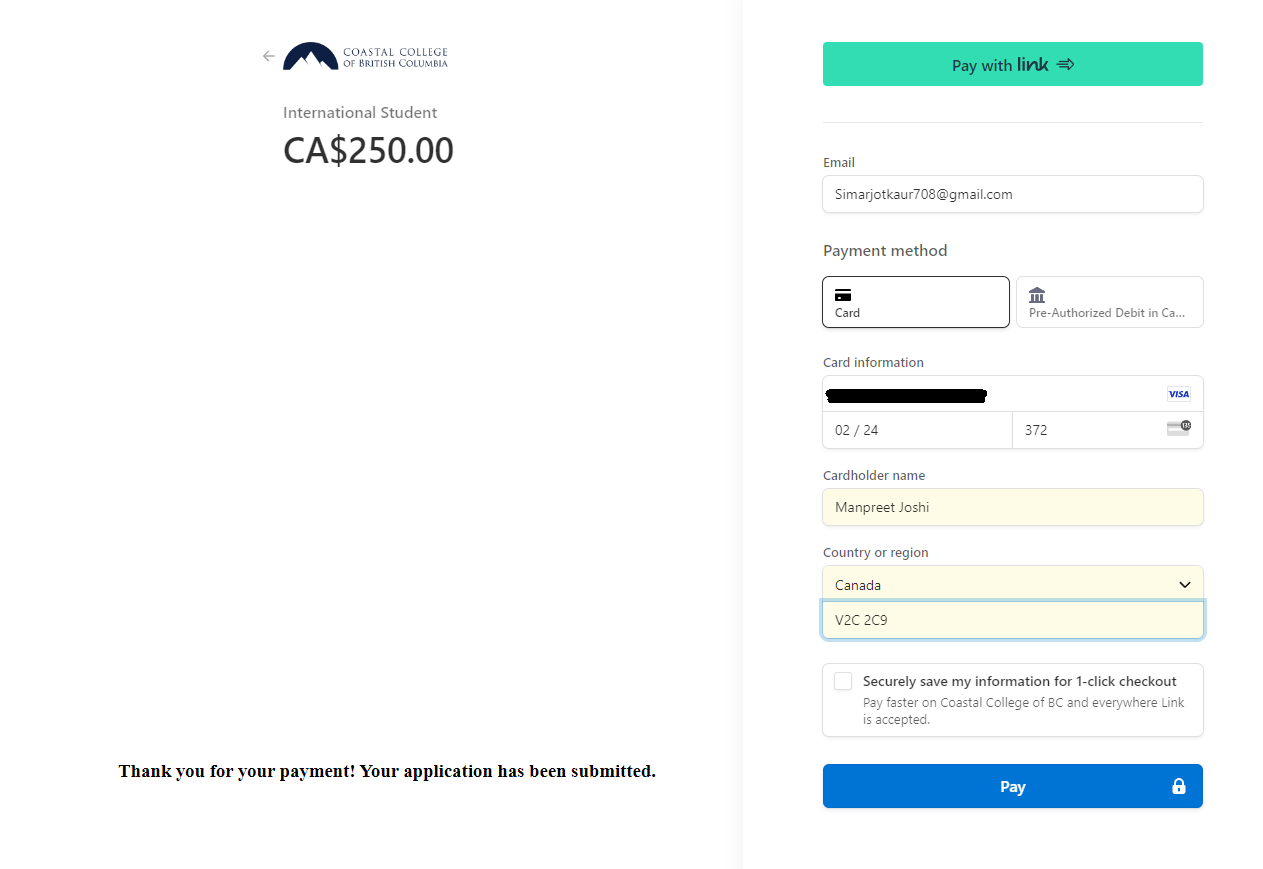Select Pre-Authorized Debit in Canada tab
1263x869 pixels.
1110,302
